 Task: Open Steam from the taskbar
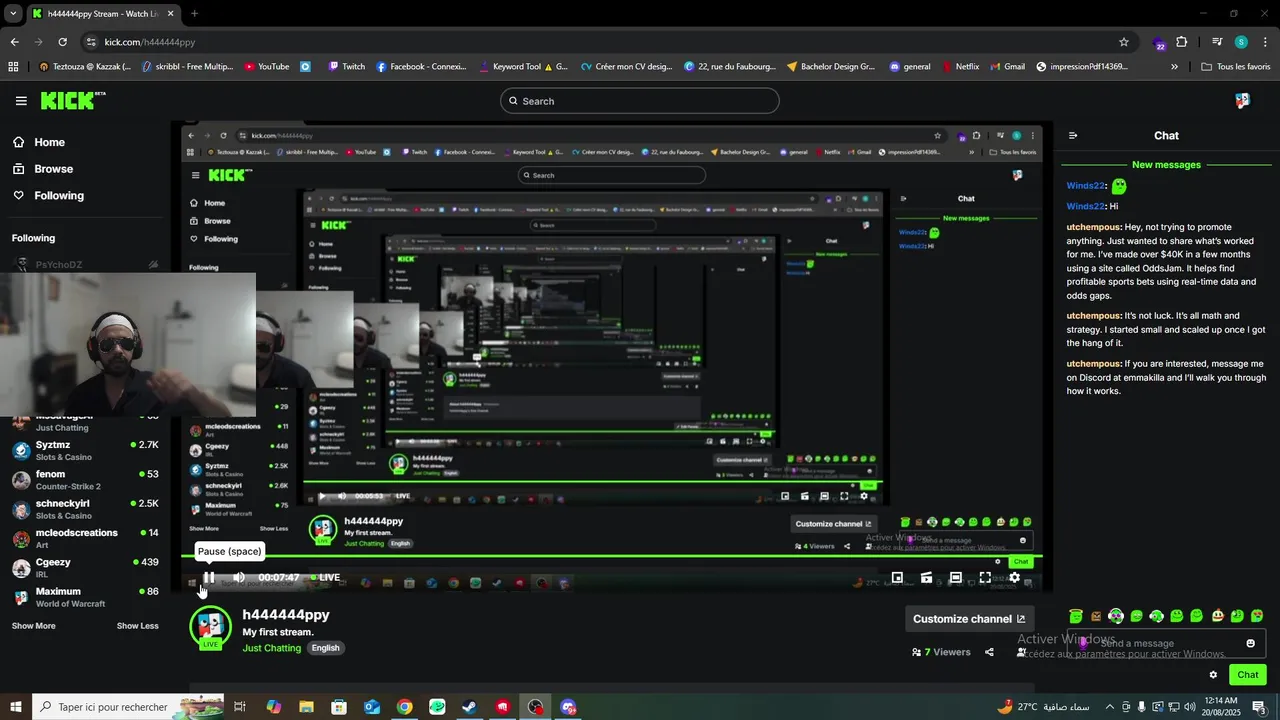(x=469, y=707)
